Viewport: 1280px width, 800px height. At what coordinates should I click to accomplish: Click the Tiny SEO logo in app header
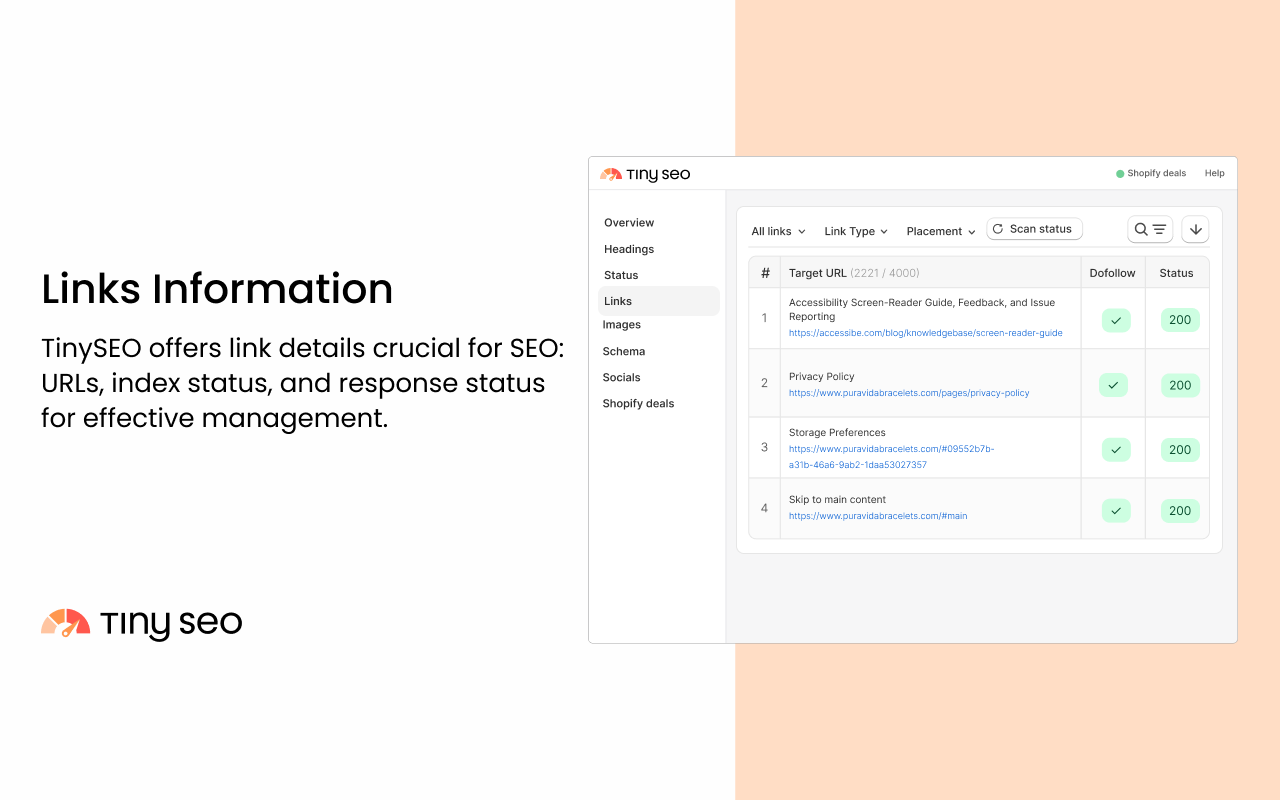point(645,174)
